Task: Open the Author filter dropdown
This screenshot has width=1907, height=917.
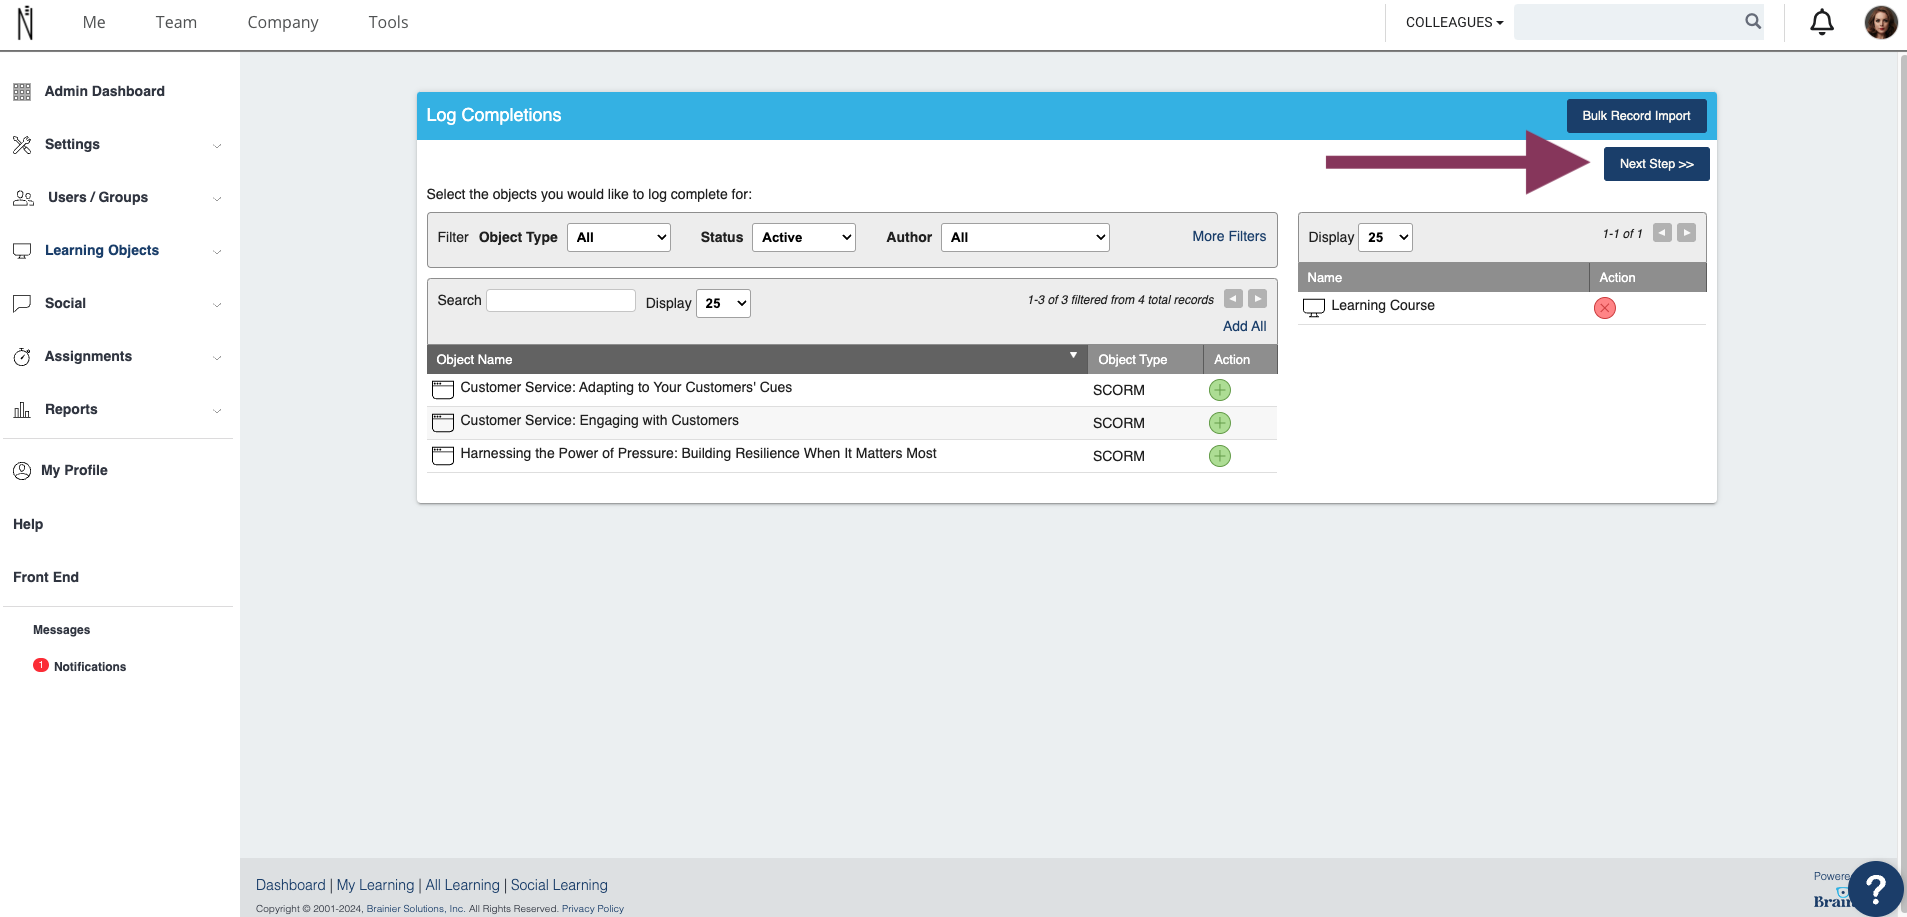Action: pyautogui.click(x=1025, y=237)
